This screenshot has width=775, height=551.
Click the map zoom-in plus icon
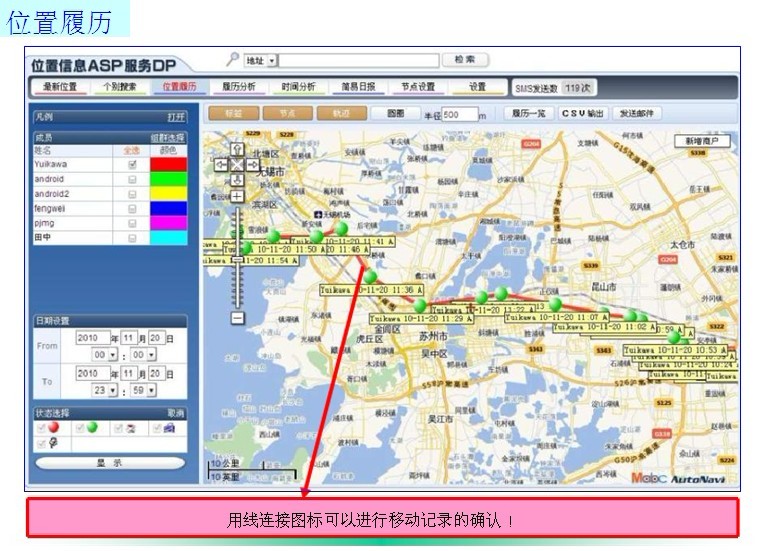[x=237, y=196]
